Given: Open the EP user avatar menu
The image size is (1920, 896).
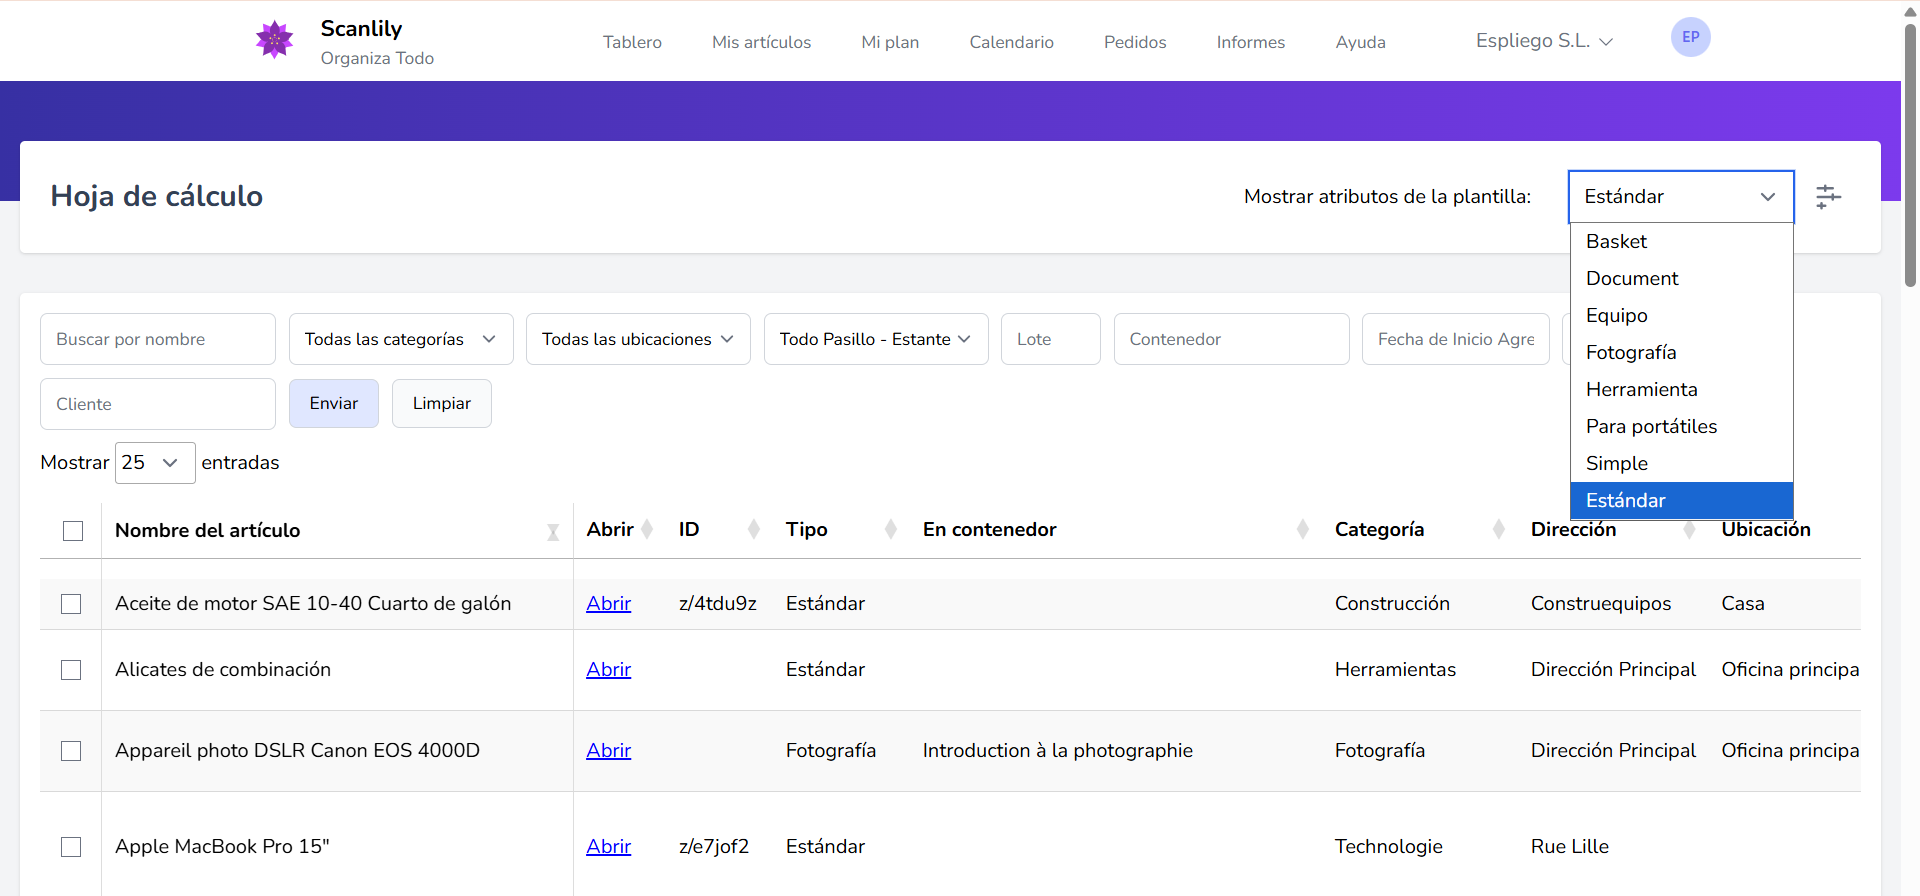Looking at the screenshot, I should pos(1690,37).
